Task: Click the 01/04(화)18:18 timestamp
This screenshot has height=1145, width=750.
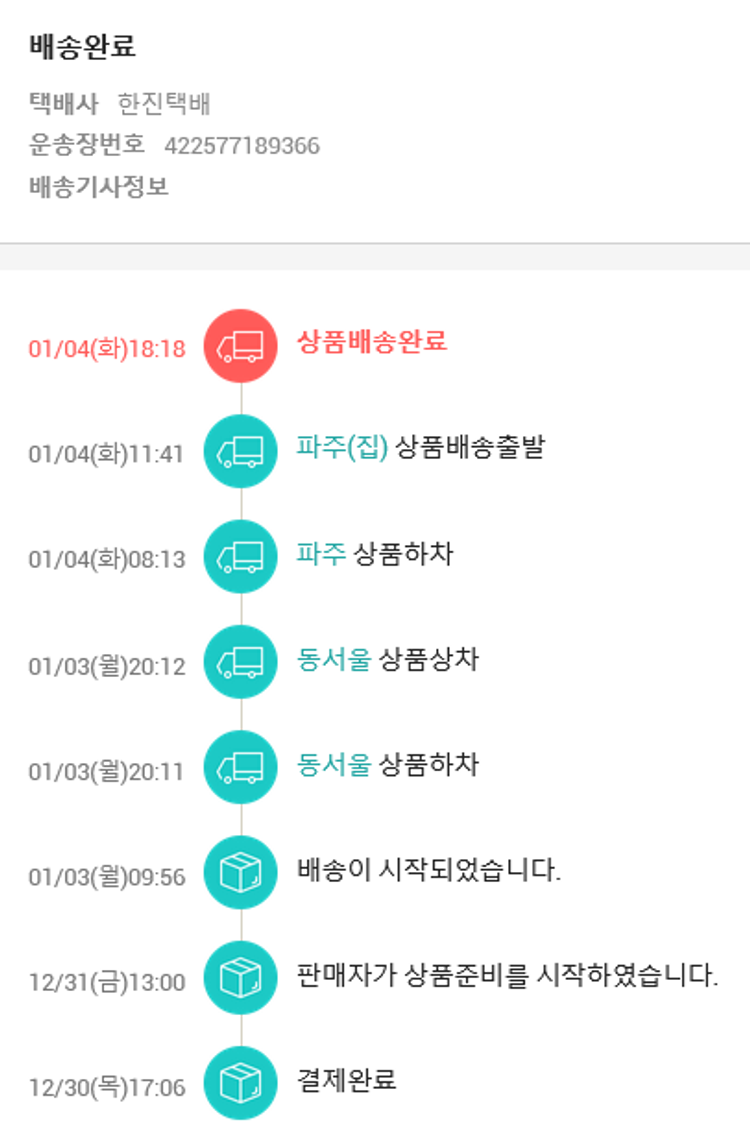Action: 107,349
